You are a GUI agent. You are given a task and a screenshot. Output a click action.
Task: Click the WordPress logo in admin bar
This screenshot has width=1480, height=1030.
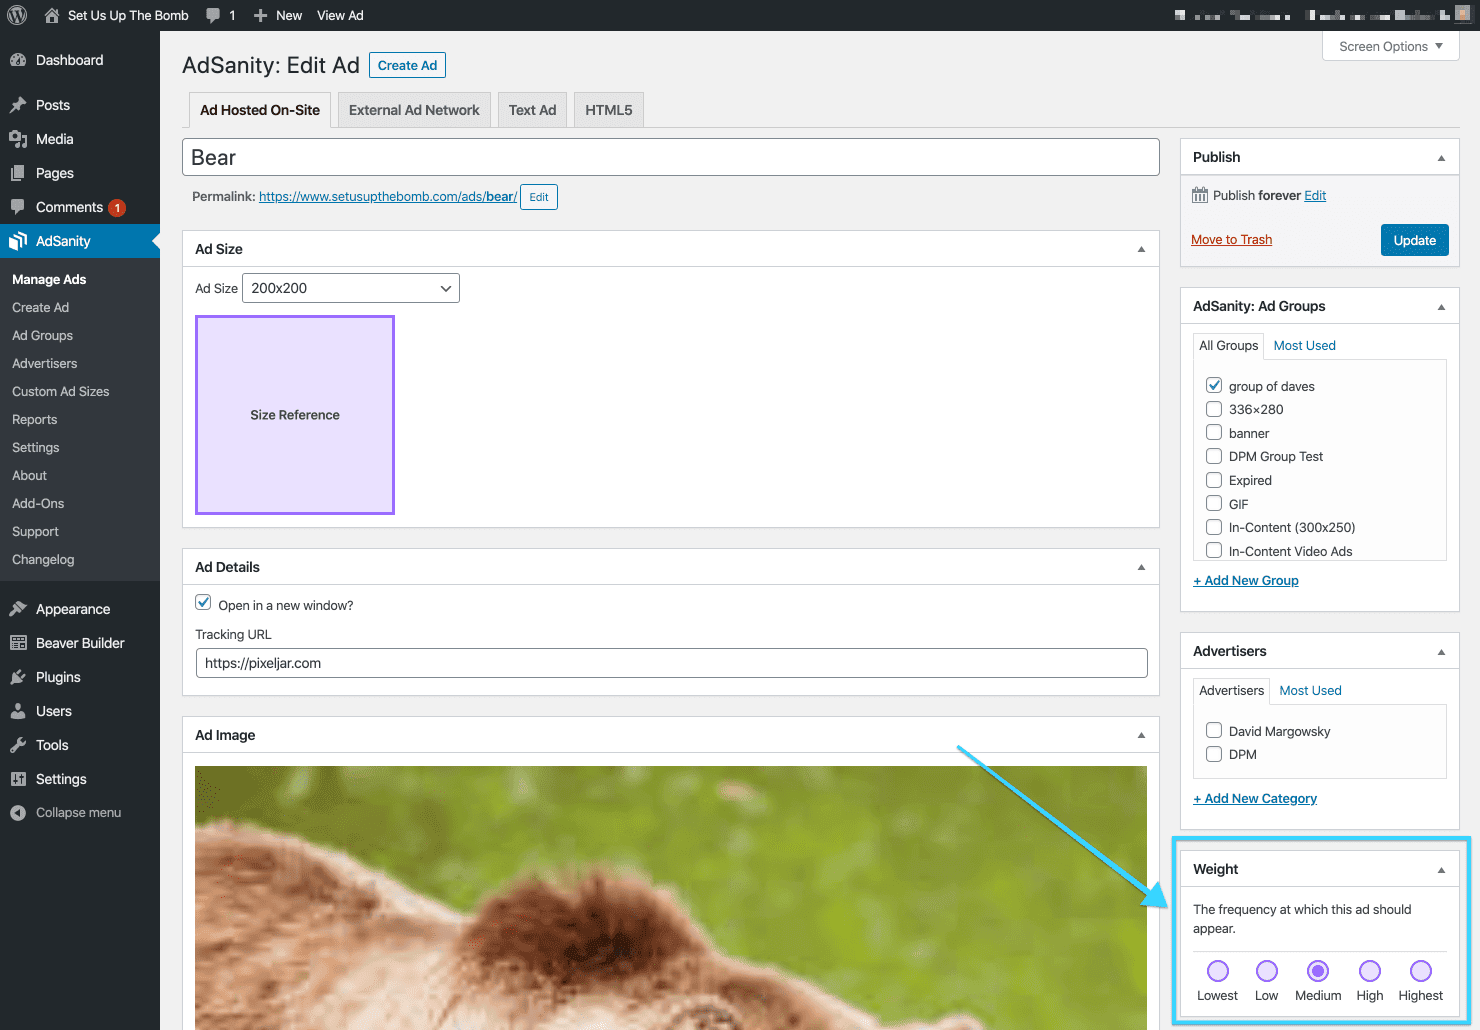(17, 15)
